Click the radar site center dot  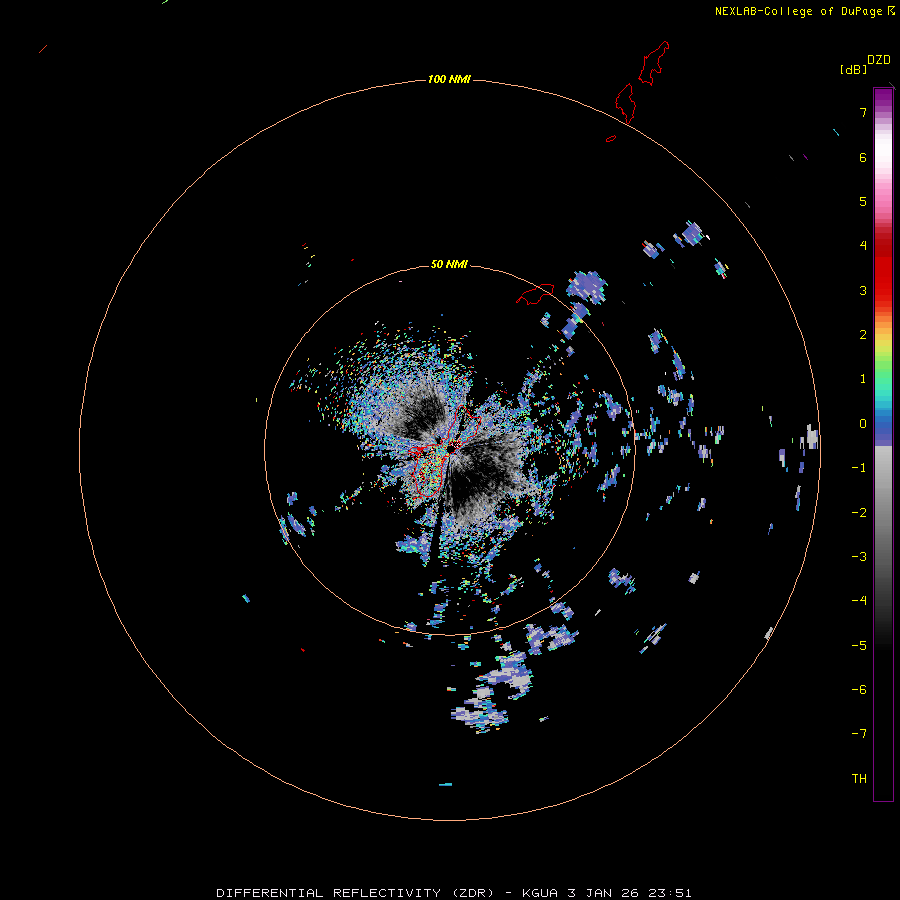pyautogui.click(x=451, y=447)
